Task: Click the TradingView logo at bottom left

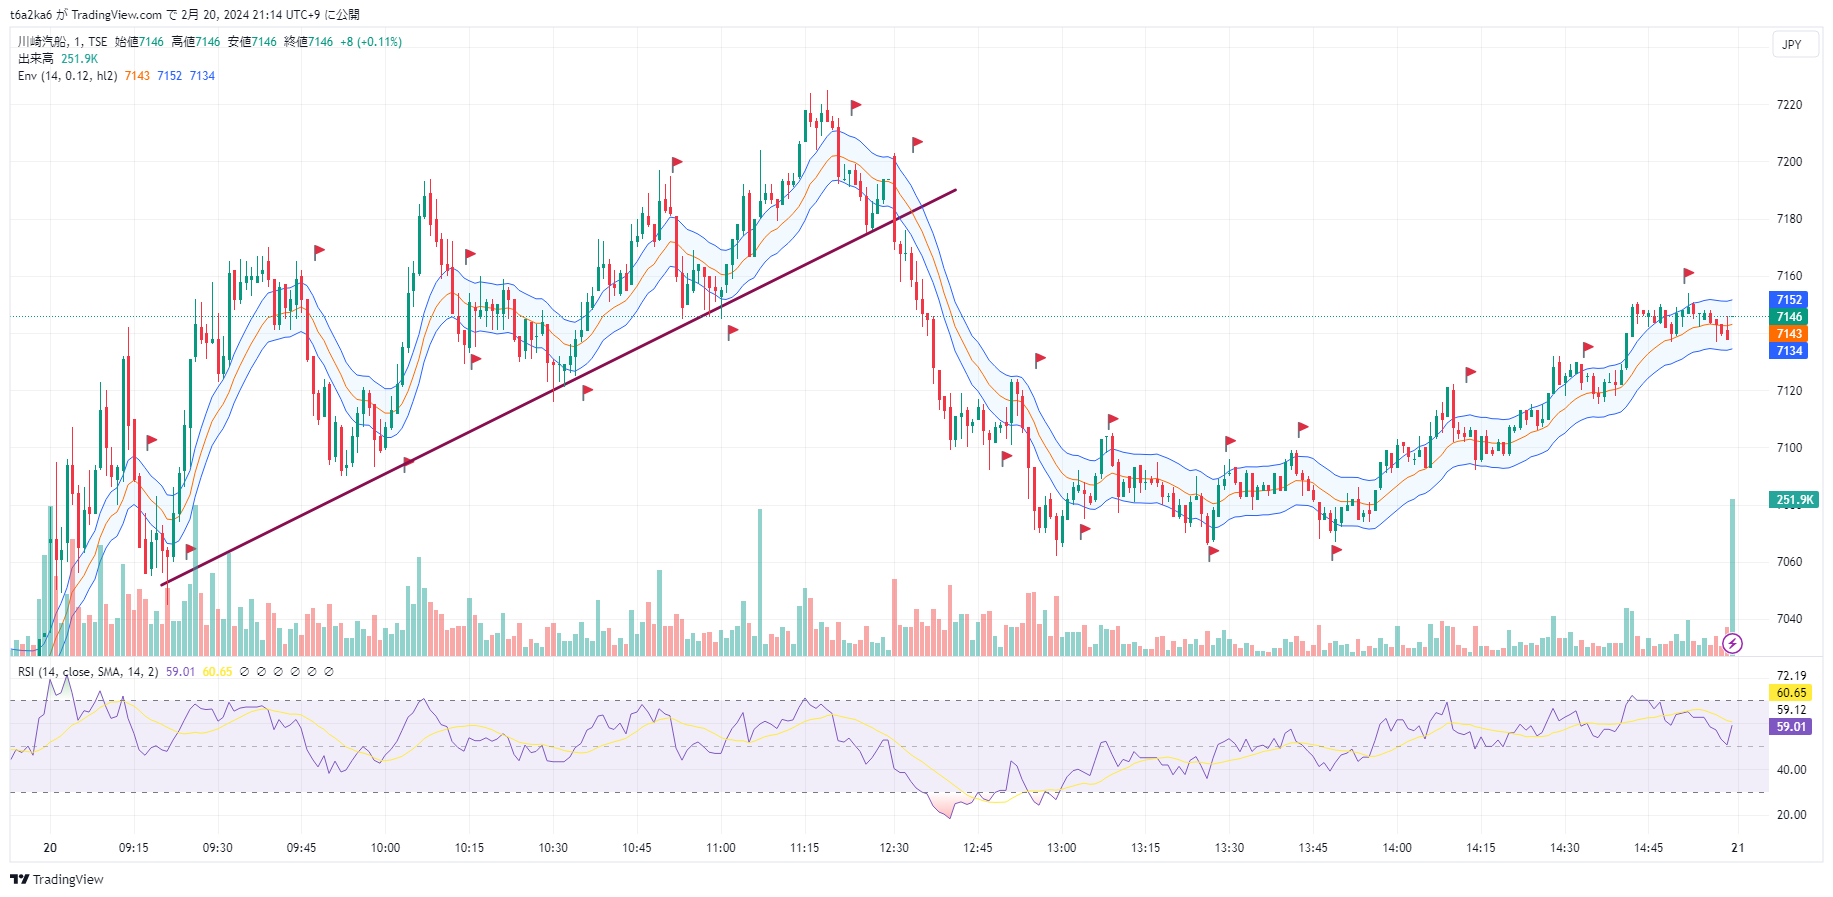Action: (56, 879)
